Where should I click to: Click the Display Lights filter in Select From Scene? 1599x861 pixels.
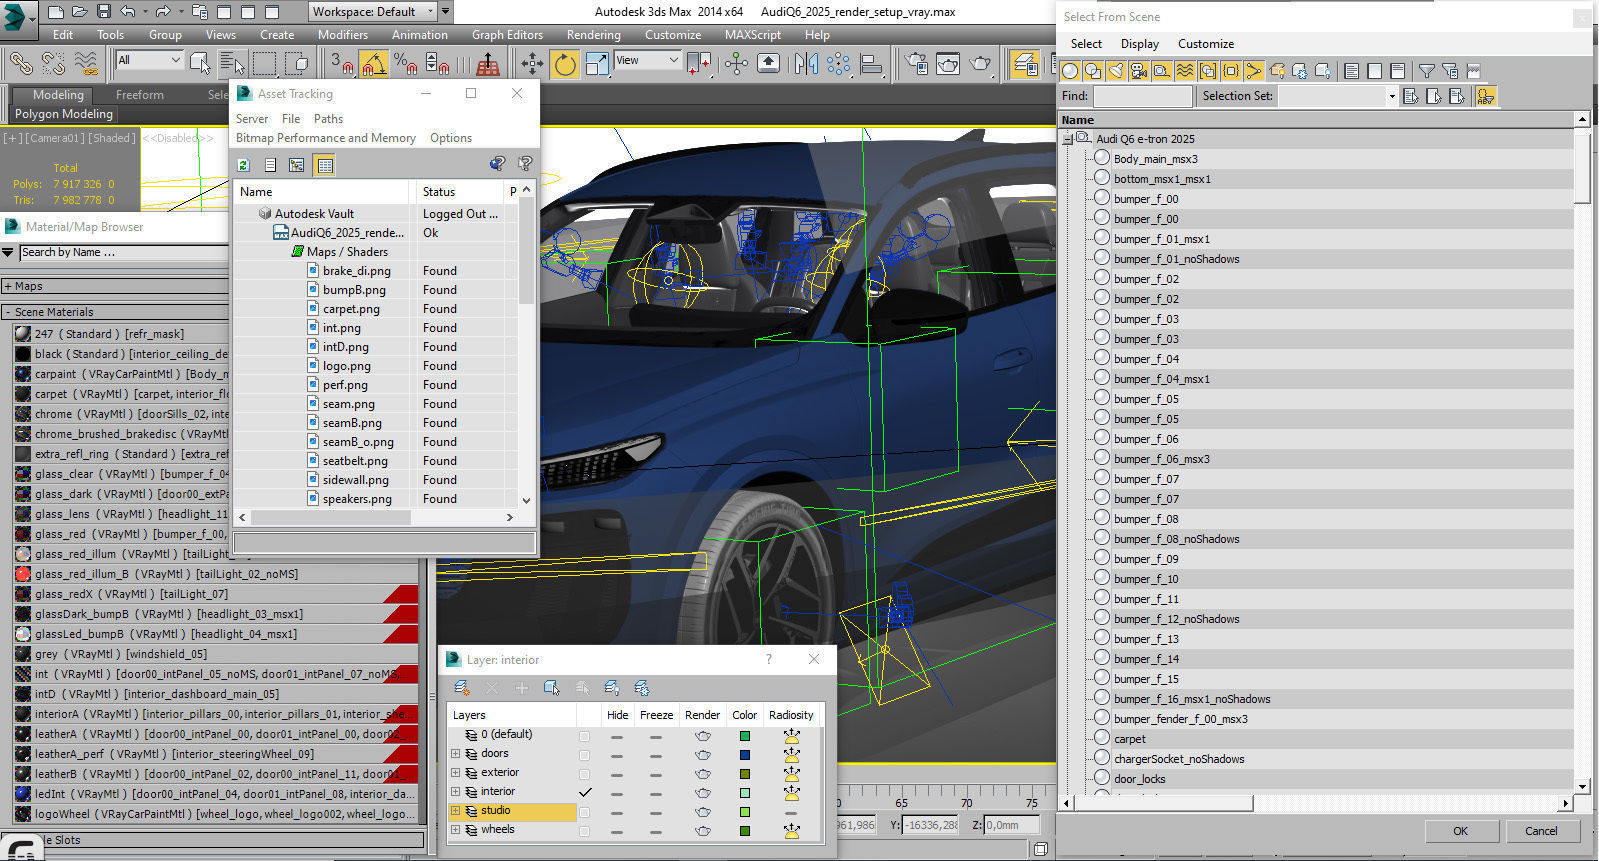pos(1115,71)
